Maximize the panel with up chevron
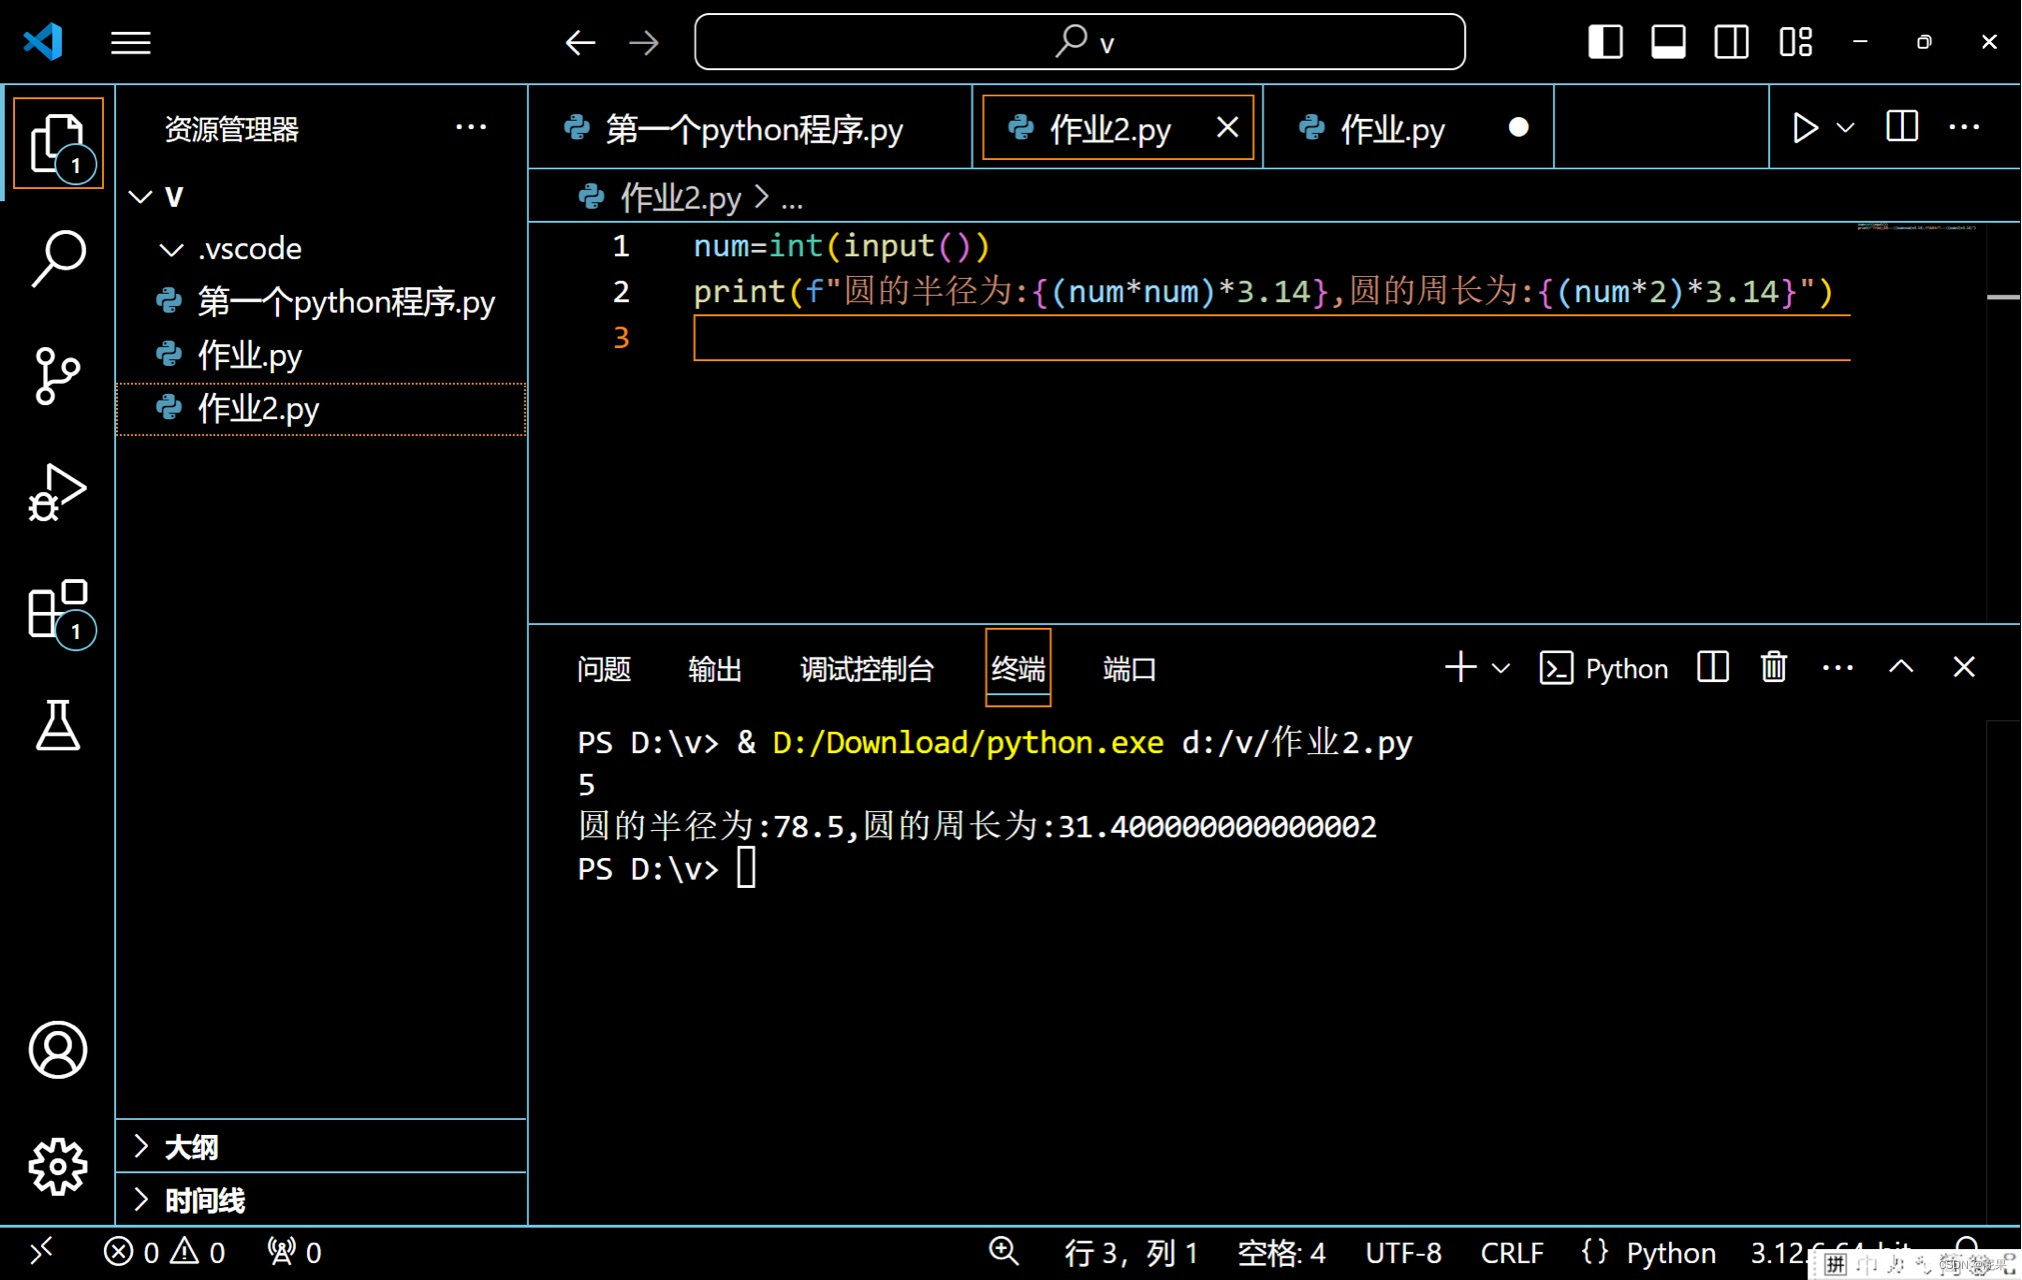Screen dimensions: 2022x1280 1901,667
